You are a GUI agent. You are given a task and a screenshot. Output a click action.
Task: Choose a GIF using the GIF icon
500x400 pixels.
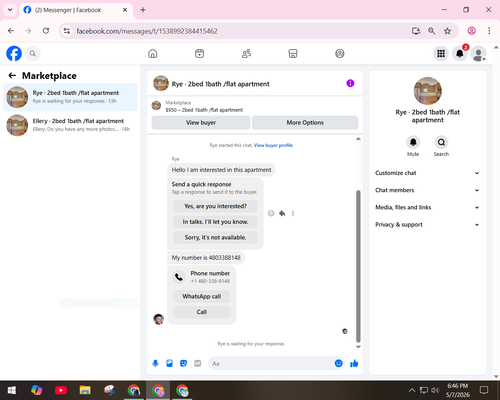pyautogui.click(x=198, y=363)
